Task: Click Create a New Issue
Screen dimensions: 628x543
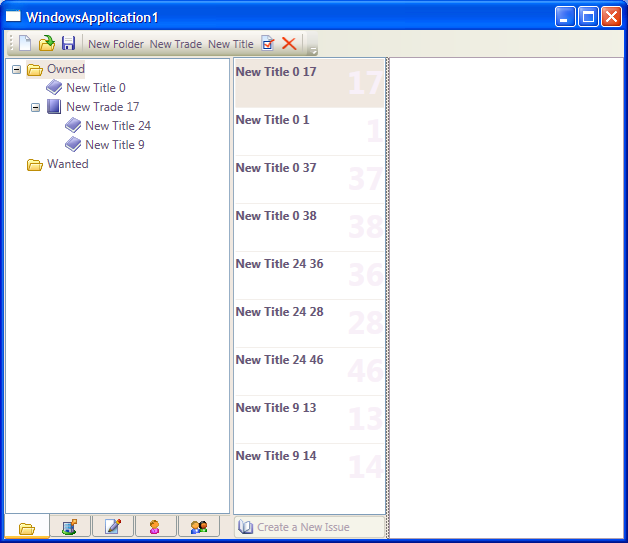Action: (302, 527)
